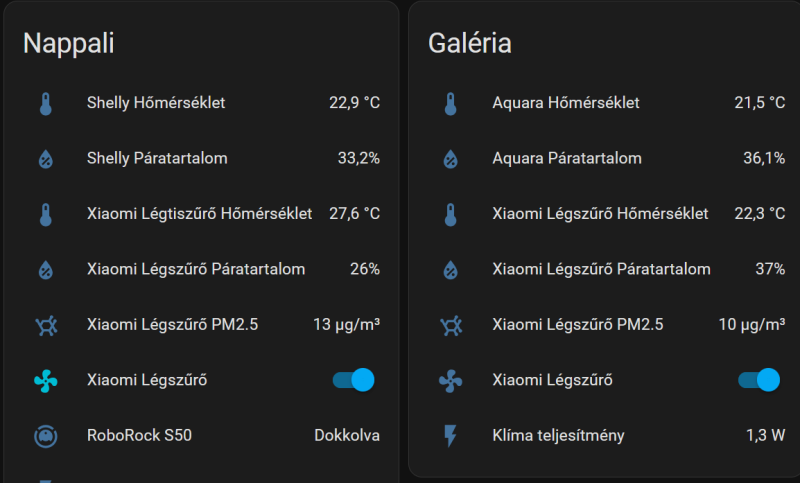Open Xiaomi Légtiszűrő Hőmérséklet 27,6 °C entity
The height and width of the screenshot is (483, 800).
(208, 214)
